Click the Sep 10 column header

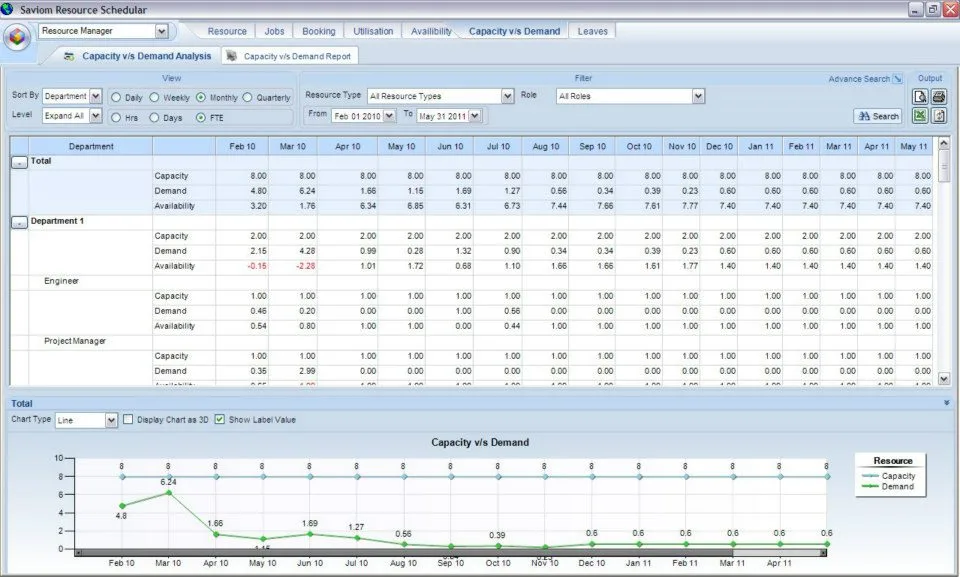coord(592,146)
